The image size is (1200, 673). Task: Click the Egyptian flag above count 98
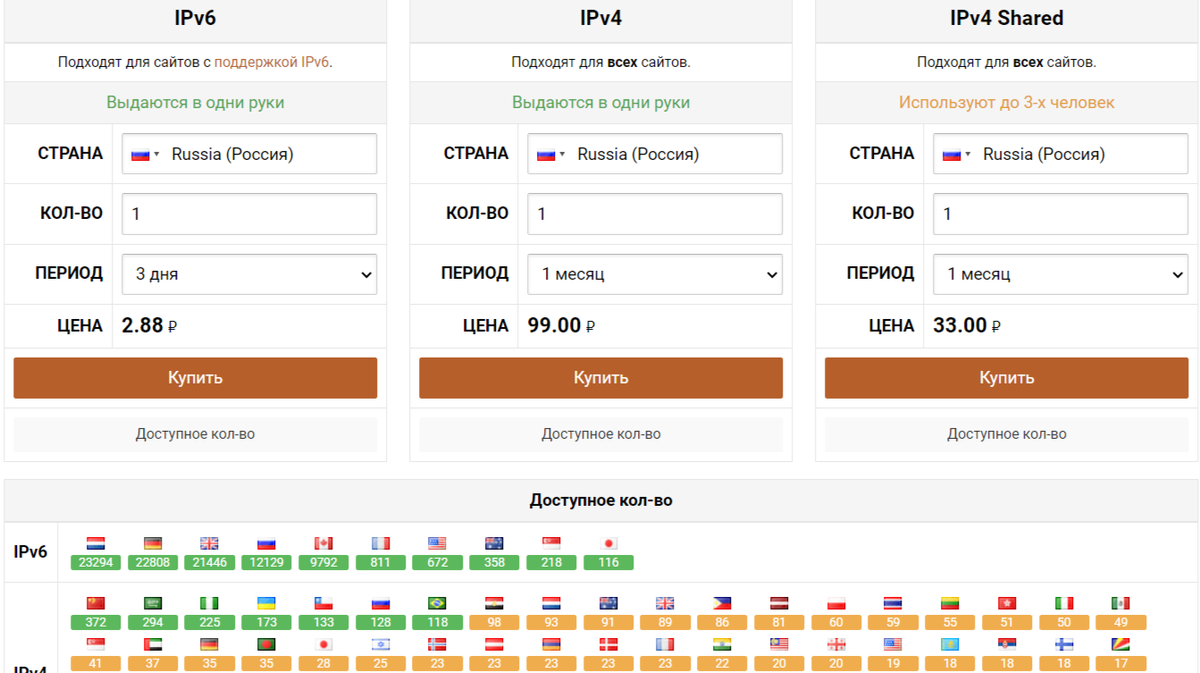(494, 604)
